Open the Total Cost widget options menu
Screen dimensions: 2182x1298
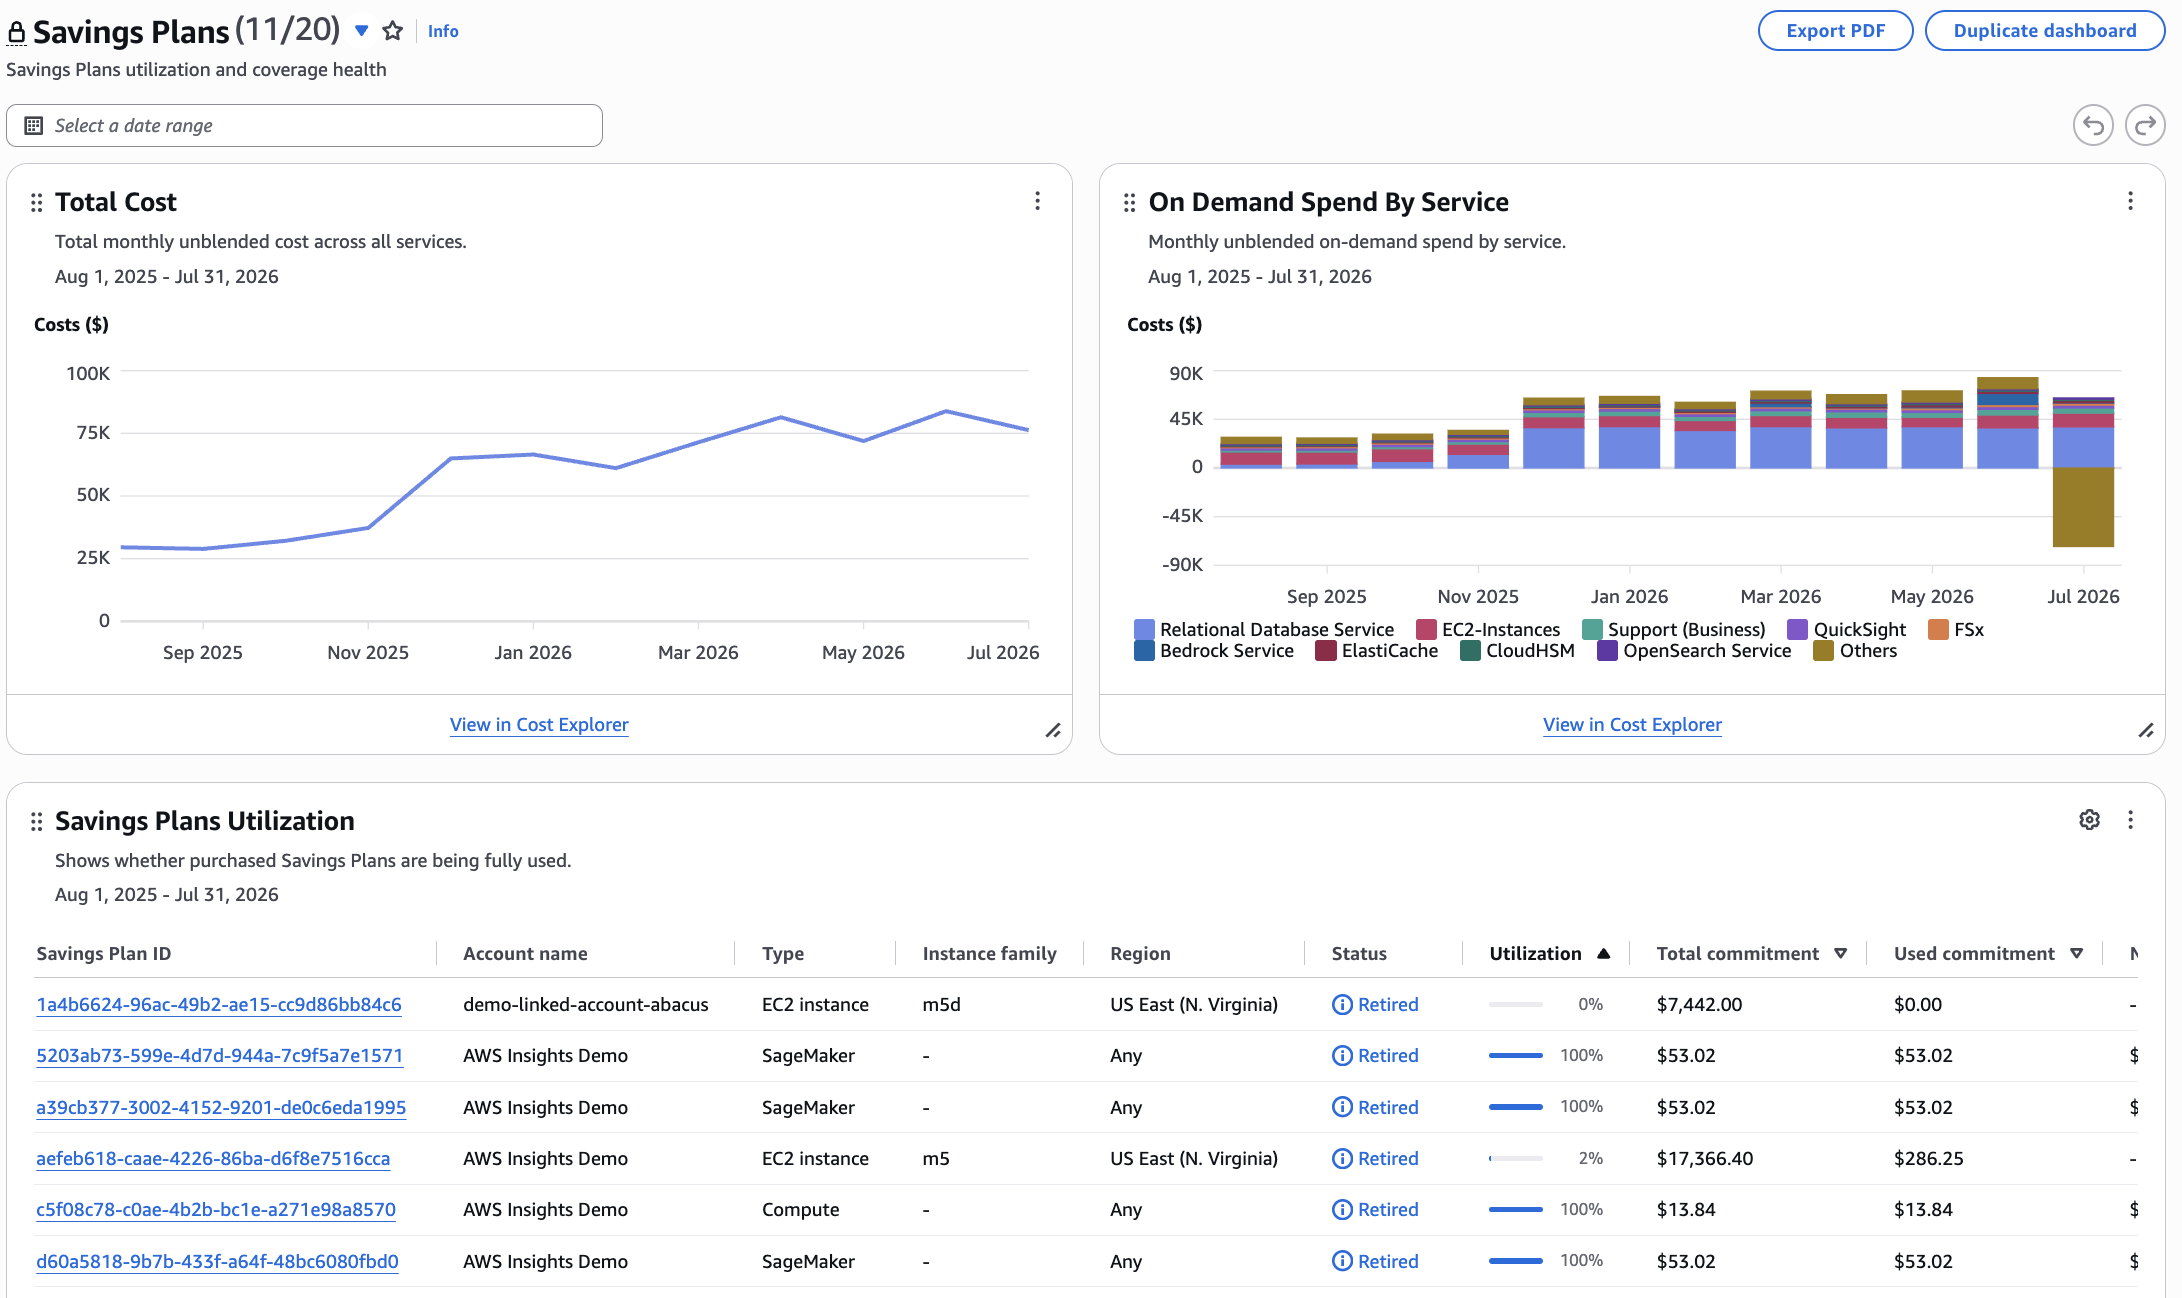pyautogui.click(x=1037, y=201)
